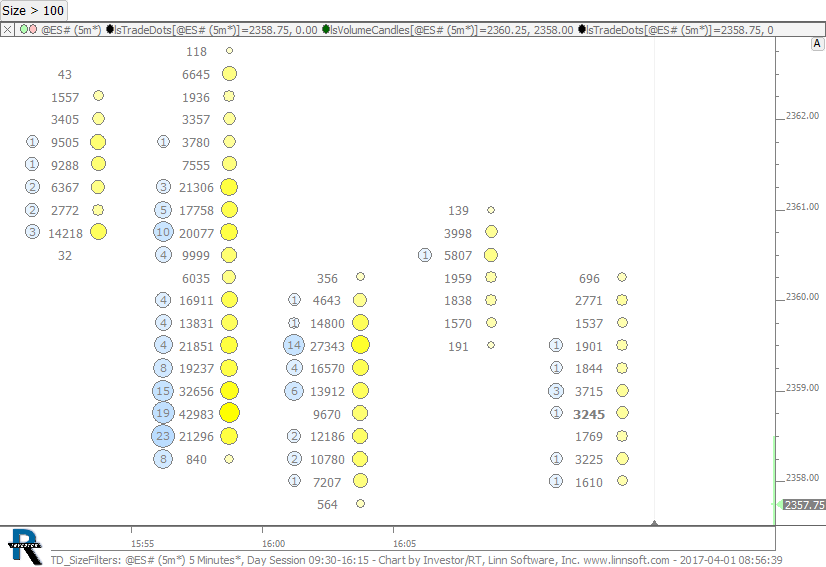Image resolution: width=826 pixels, height=567 pixels.
Task: Click the small yellow dot beside 118
Action: click(x=229, y=51)
